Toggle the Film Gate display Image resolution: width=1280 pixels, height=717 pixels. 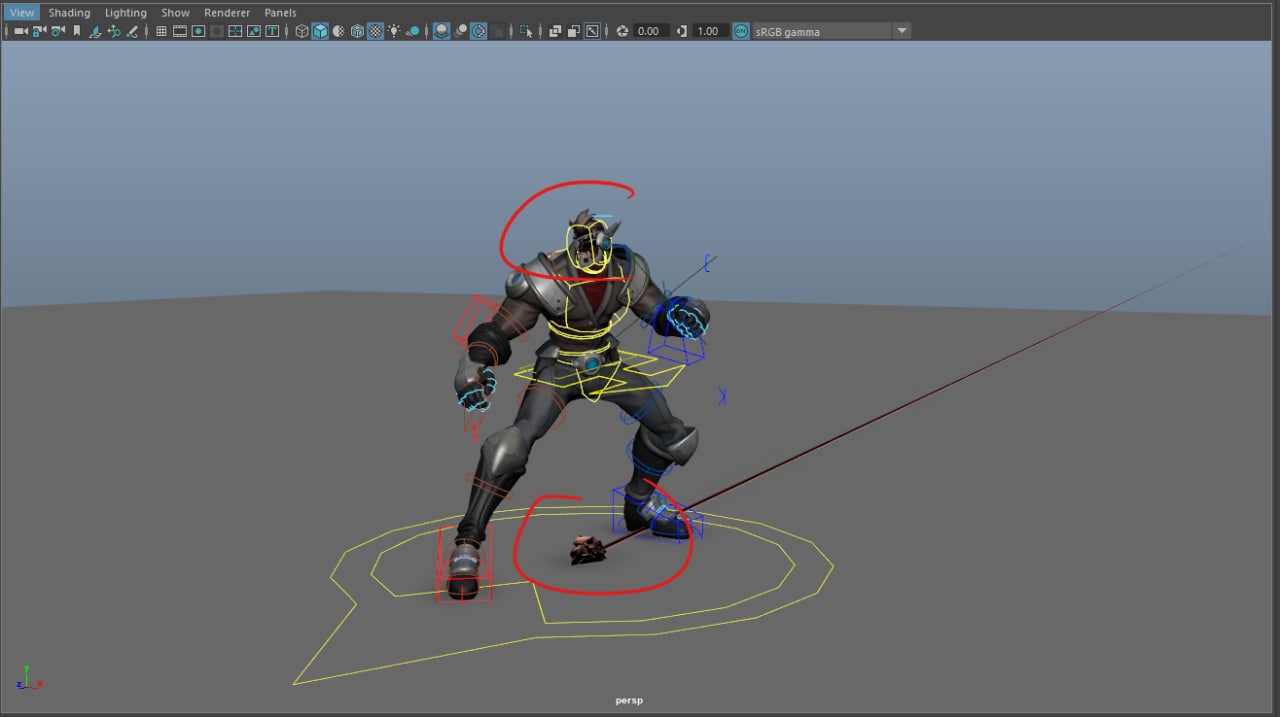[x=180, y=31]
